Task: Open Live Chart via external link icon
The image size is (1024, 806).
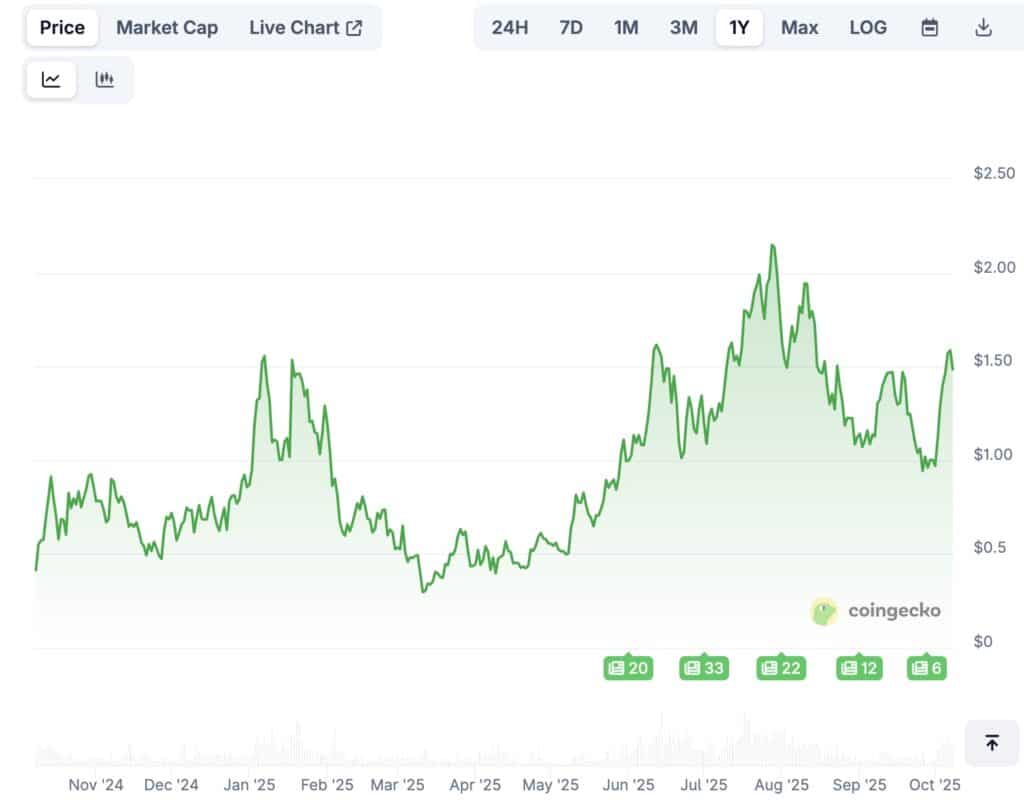Action: (355, 27)
